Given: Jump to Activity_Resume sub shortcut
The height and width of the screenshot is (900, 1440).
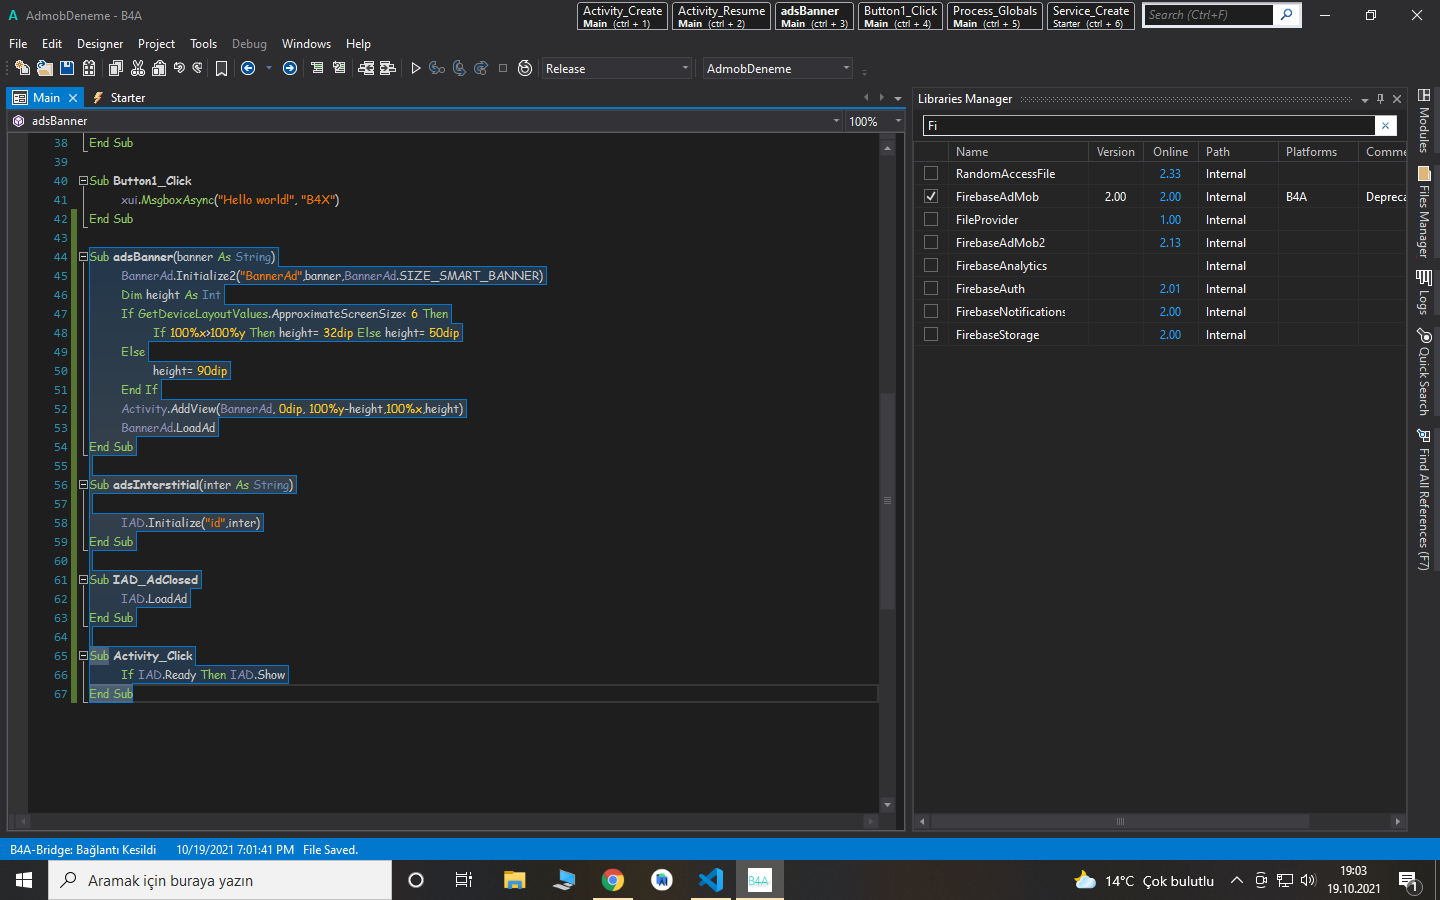Looking at the screenshot, I should 721,16.
